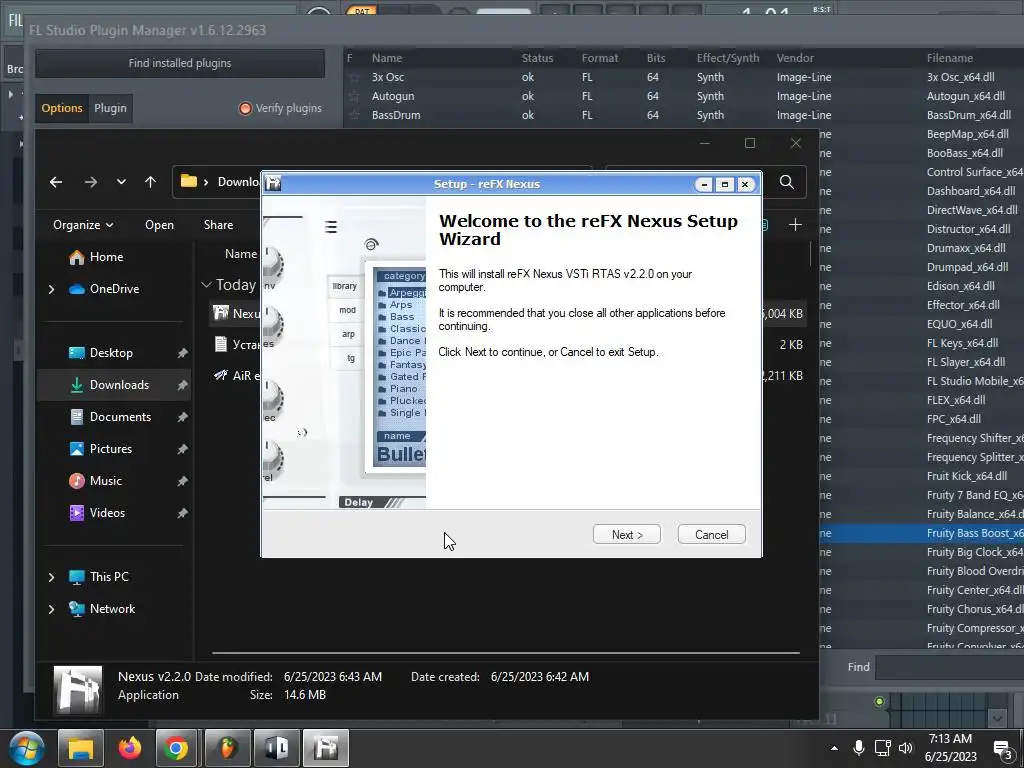Viewport: 1024px width, 768px height.
Task: Show hidden system tray icons
Action: [x=834, y=748]
